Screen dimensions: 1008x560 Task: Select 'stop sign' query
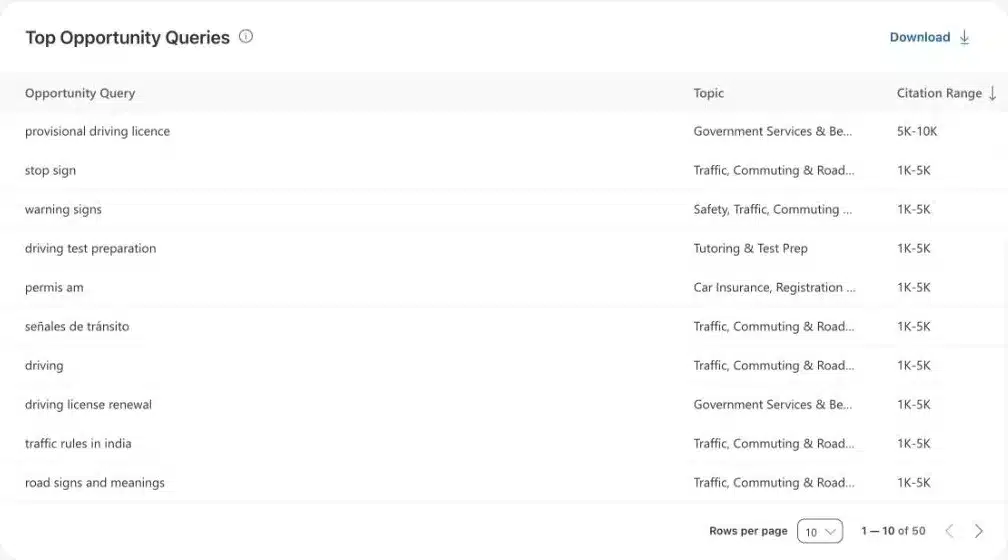pos(50,170)
